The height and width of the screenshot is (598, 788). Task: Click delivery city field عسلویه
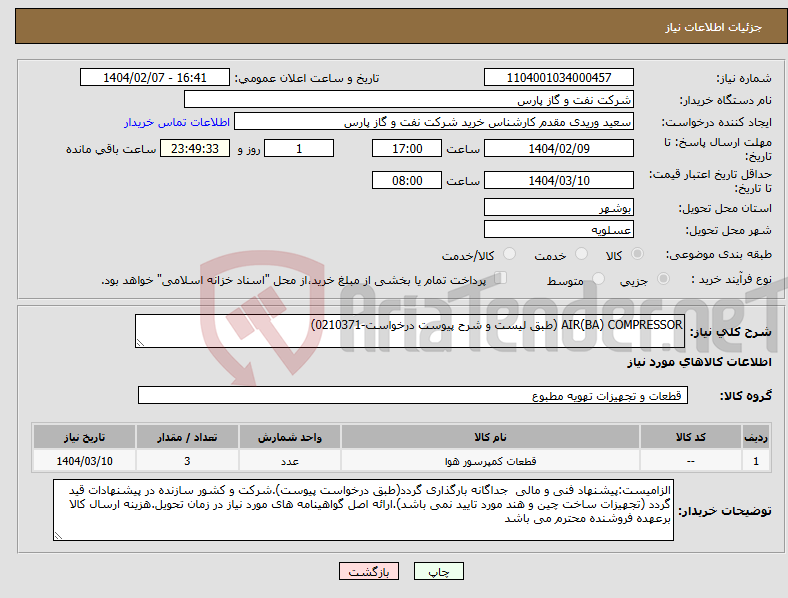[559, 229]
